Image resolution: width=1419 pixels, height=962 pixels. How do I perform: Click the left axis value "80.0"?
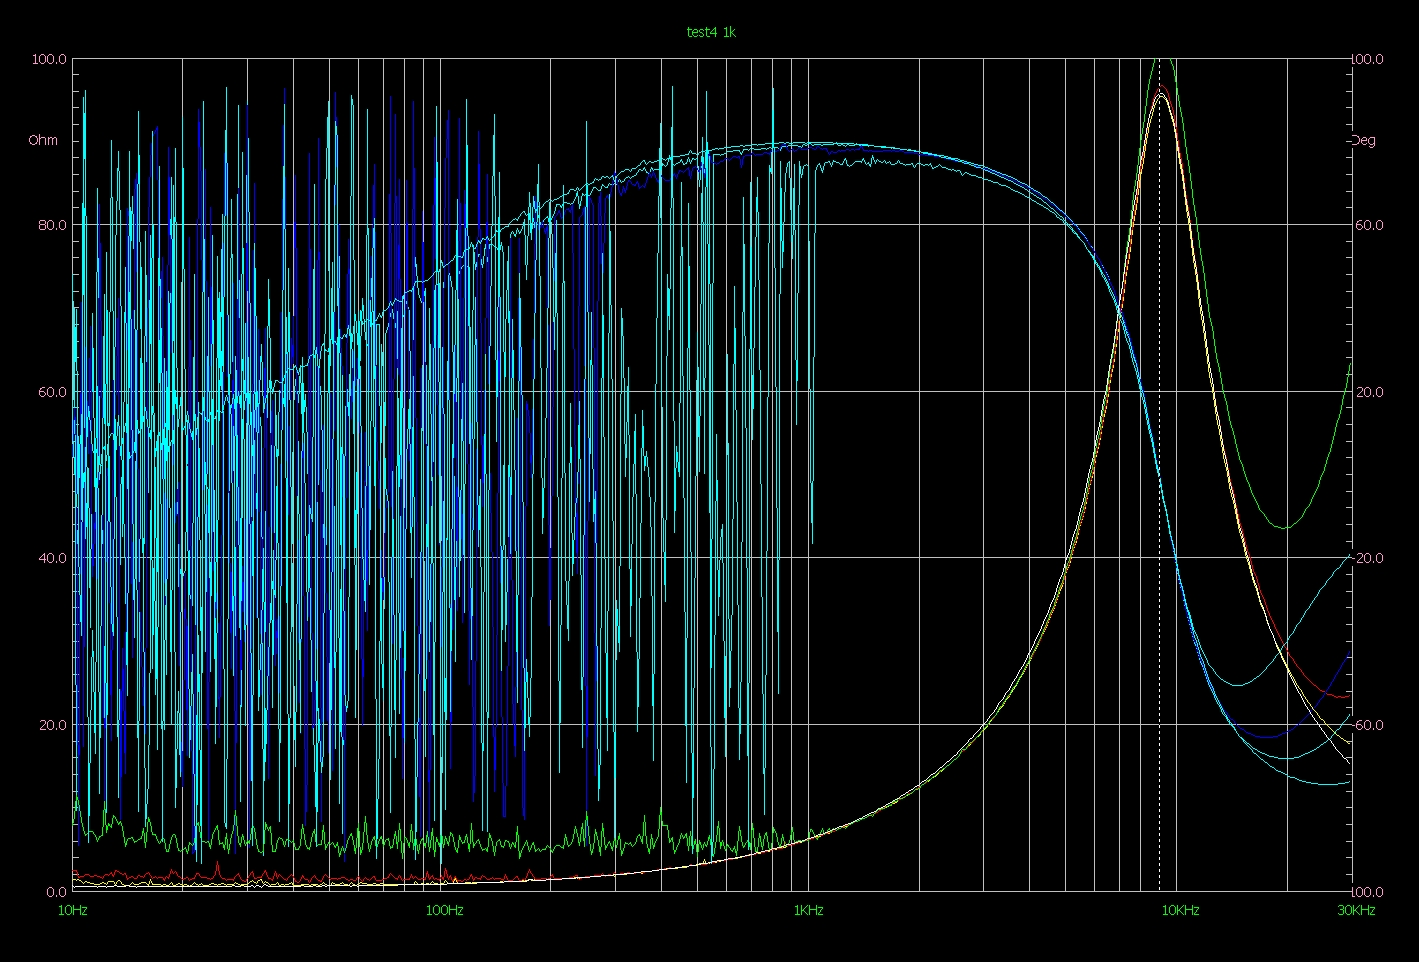pyautogui.click(x=53, y=225)
